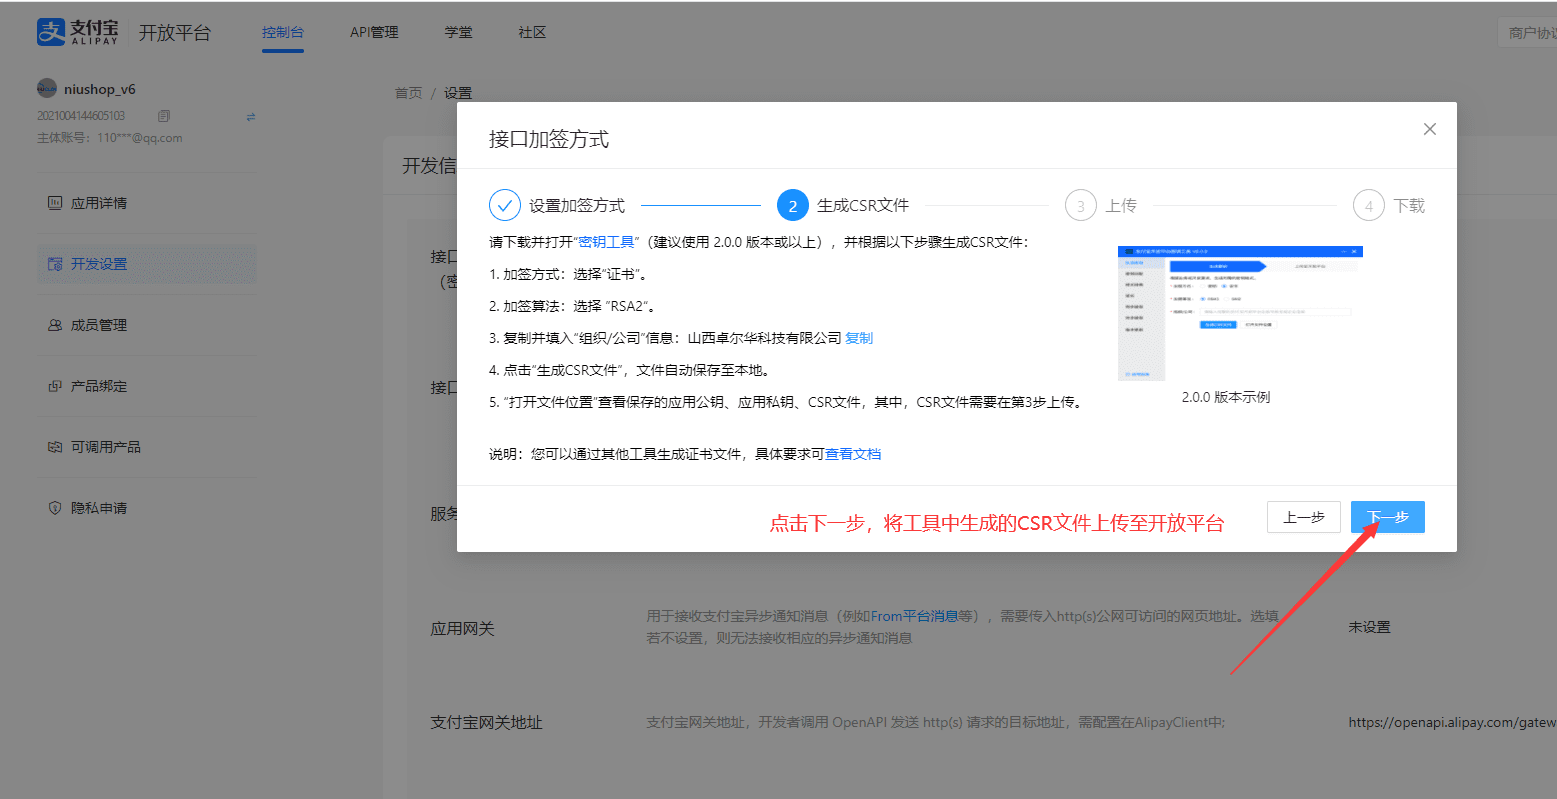Click the switch-app arrows icon
This screenshot has height=799, width=1557.
tap(251, 117)
